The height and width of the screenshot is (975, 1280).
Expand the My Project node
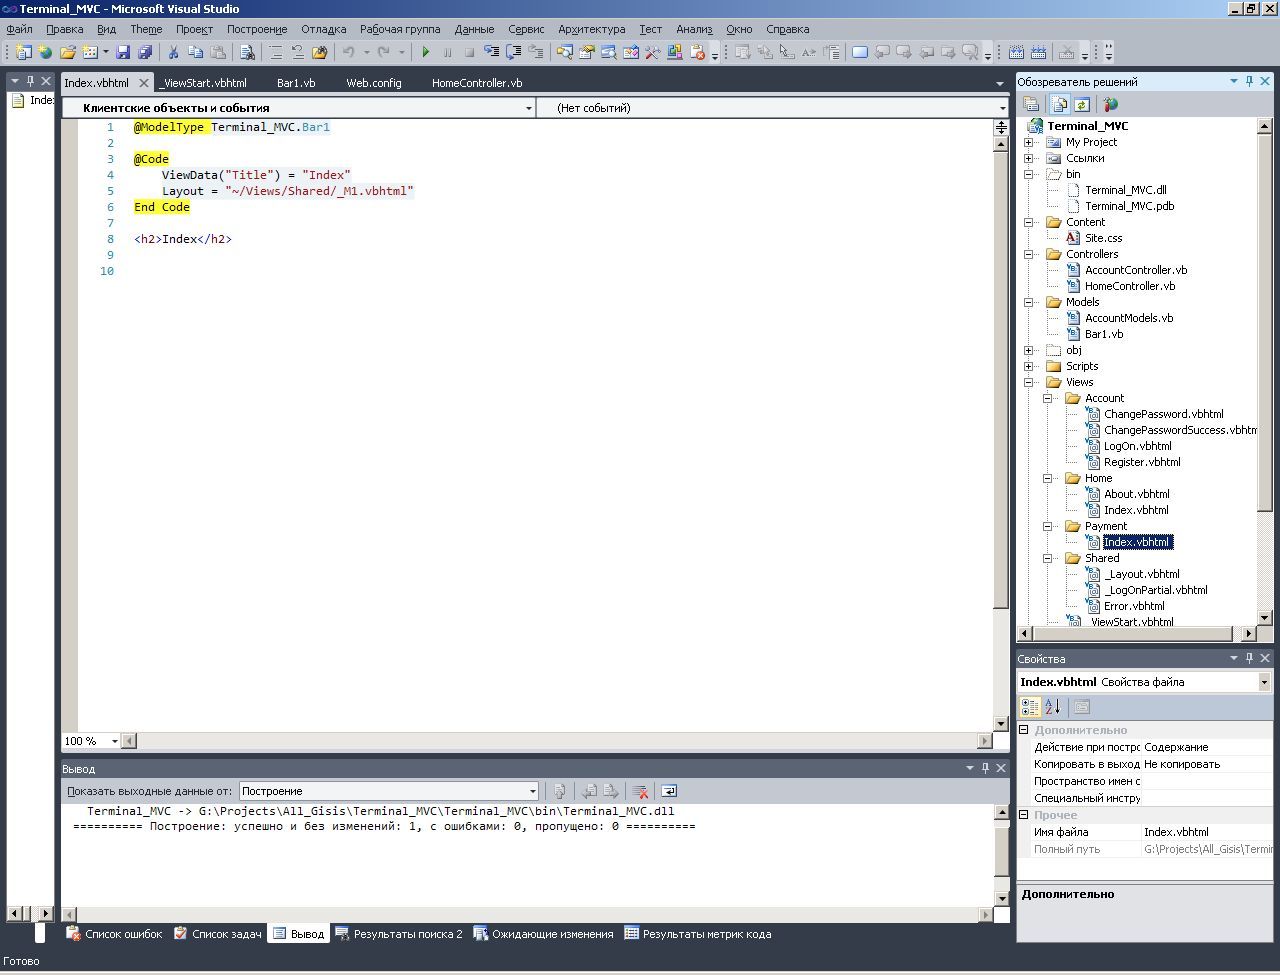1028,142
